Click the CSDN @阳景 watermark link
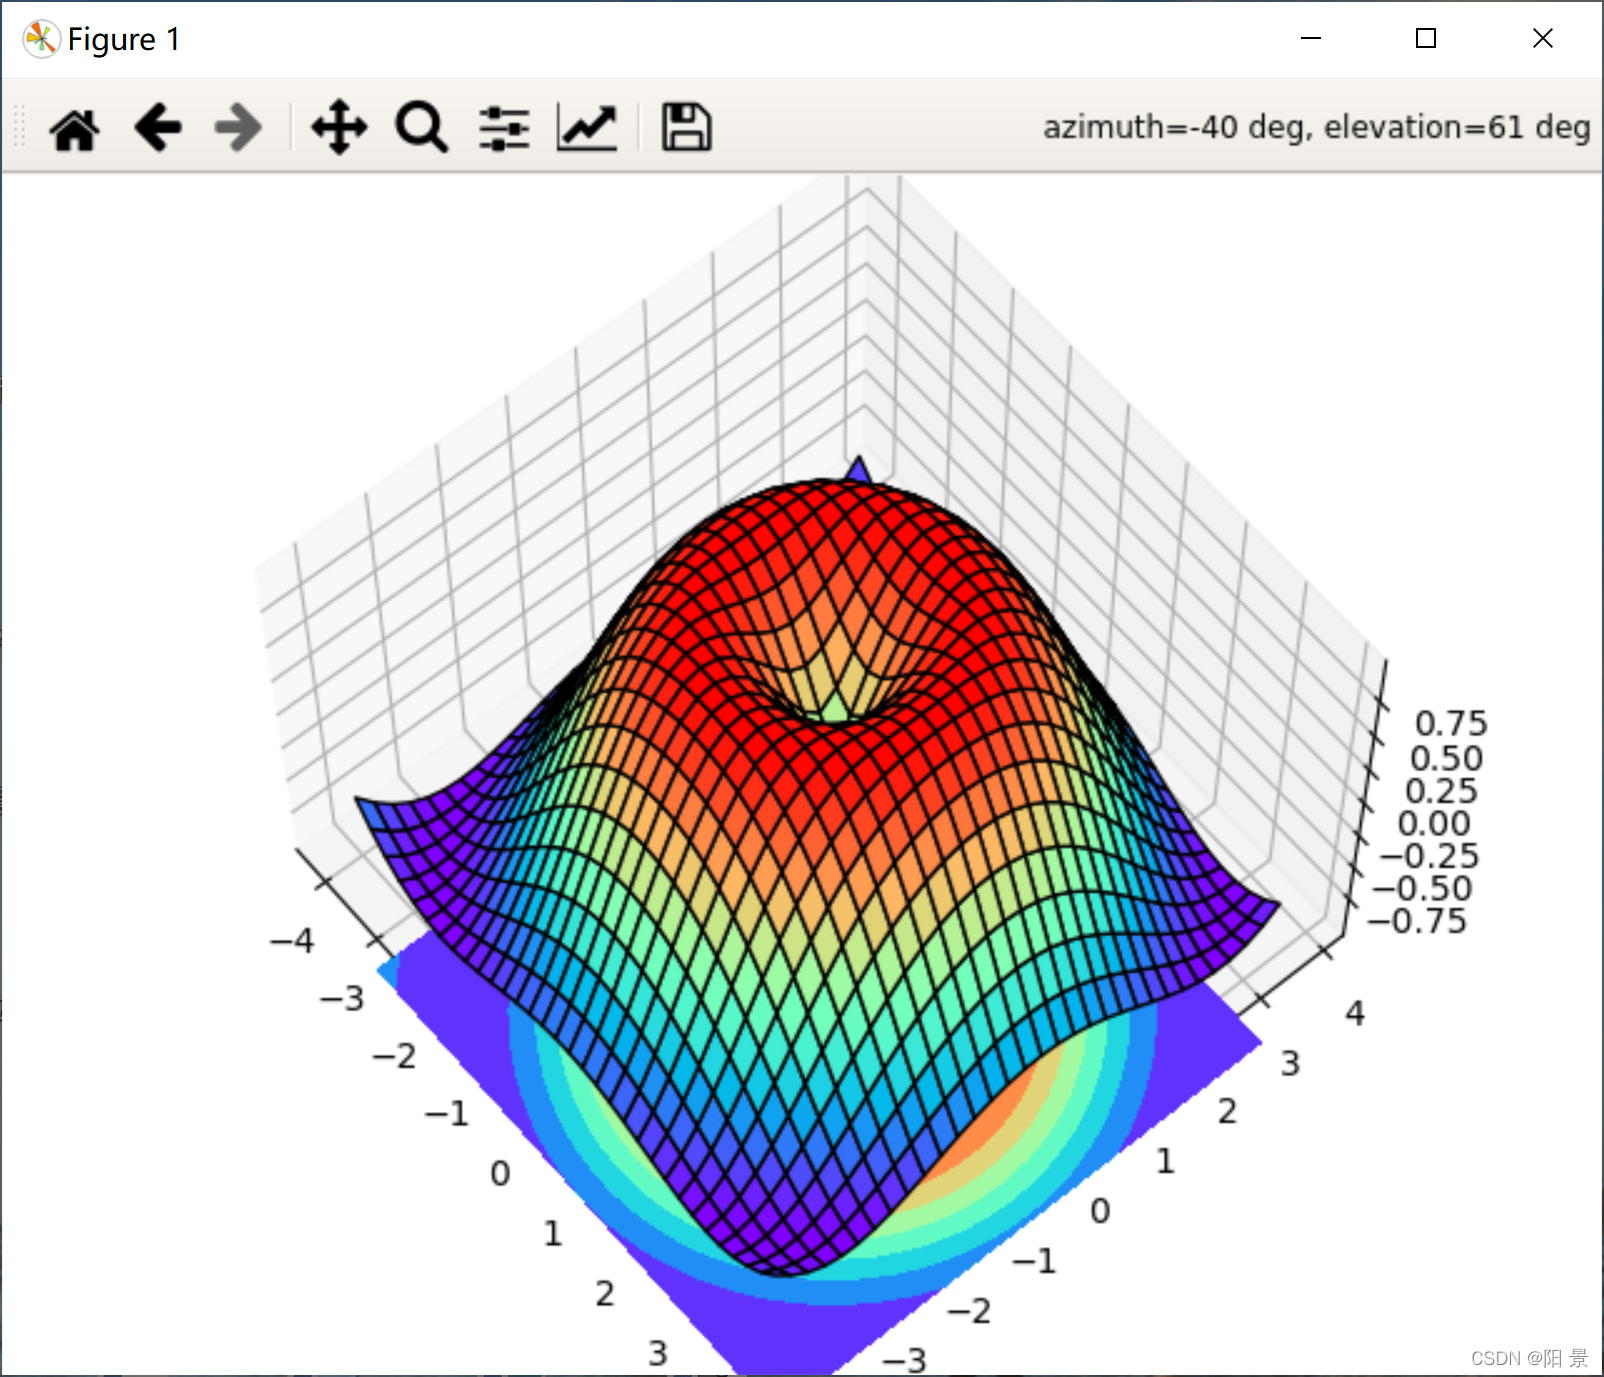Image resolution: width=1604 pixels, height=1377 pixels. [1529, 1358]
